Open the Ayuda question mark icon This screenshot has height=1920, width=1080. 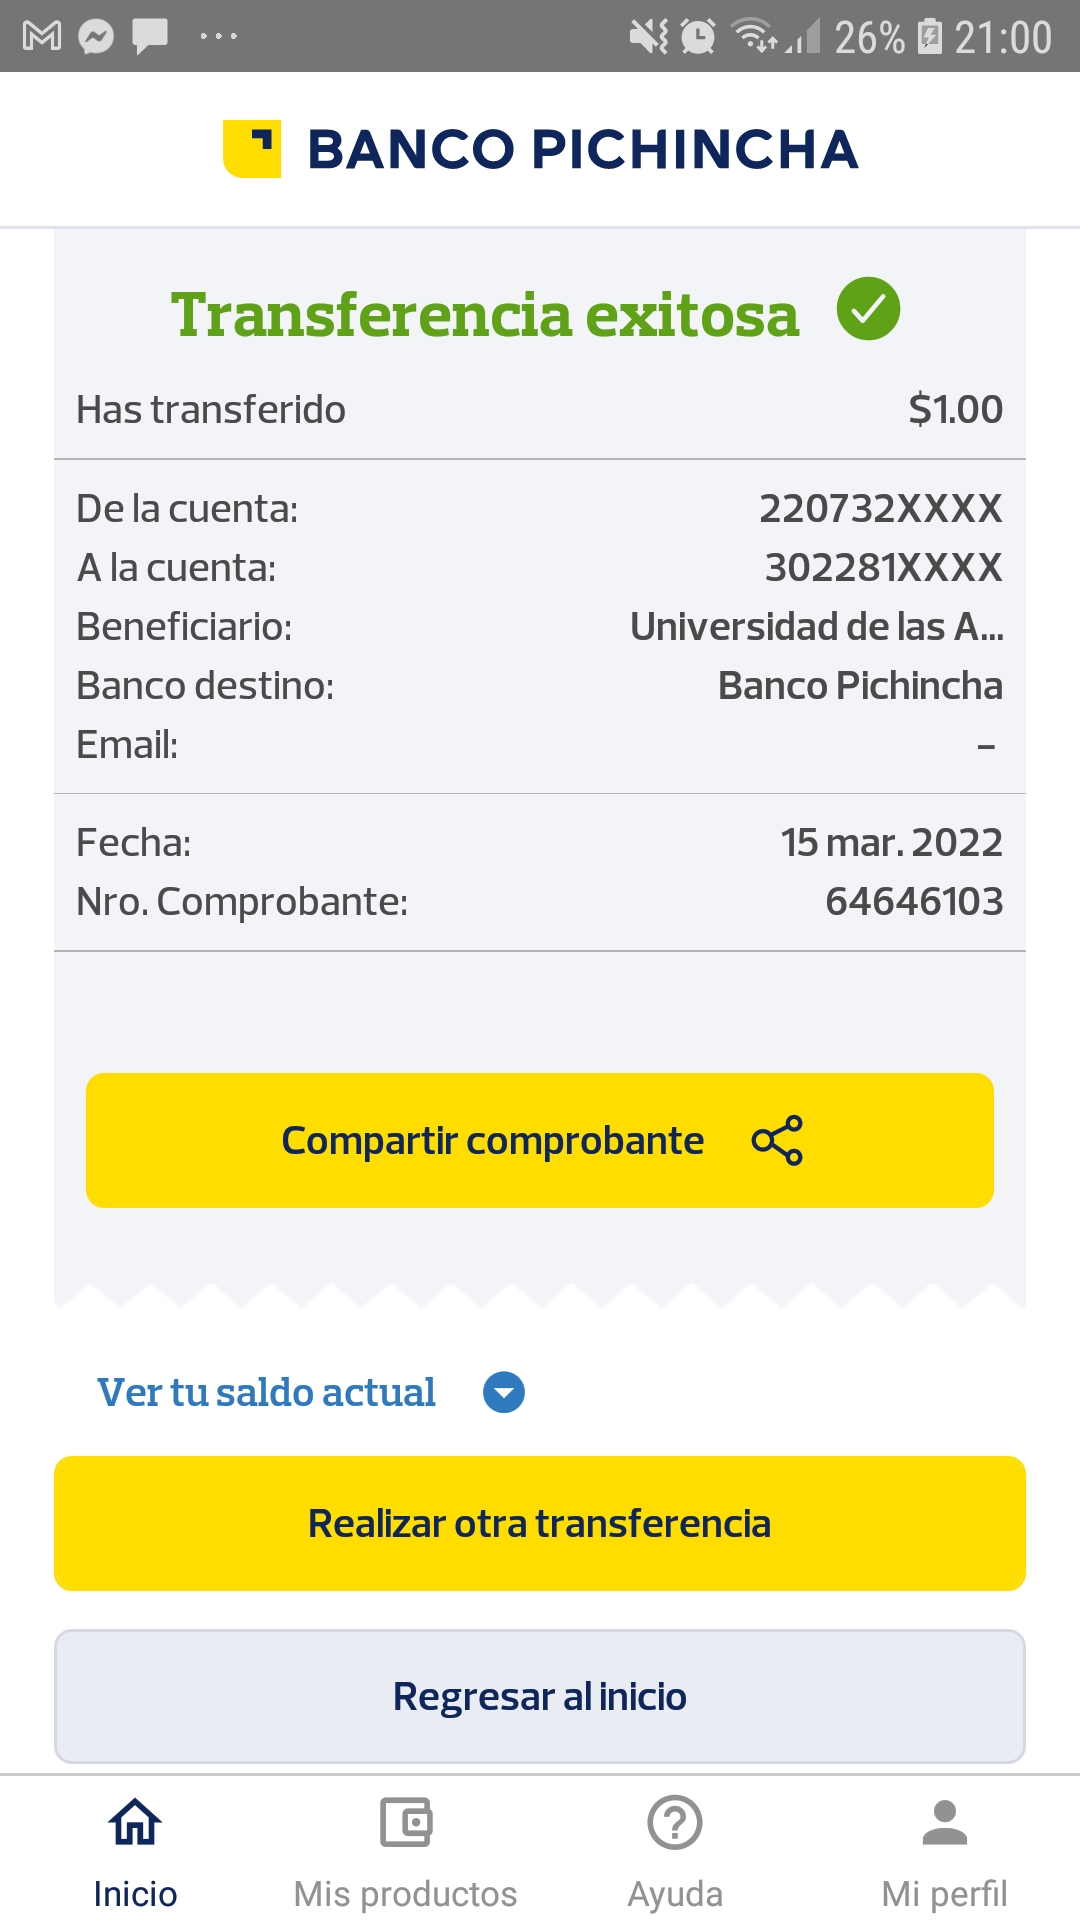(x=675, y=1822)
